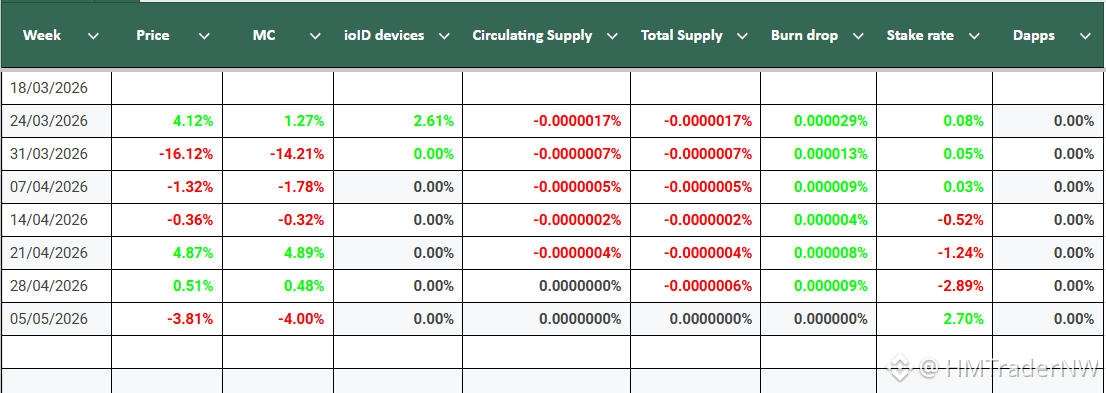Click the -0.0000006% Total Supply cell
The height and width of the screenshot is (393, 1106).
click(695, 286)
